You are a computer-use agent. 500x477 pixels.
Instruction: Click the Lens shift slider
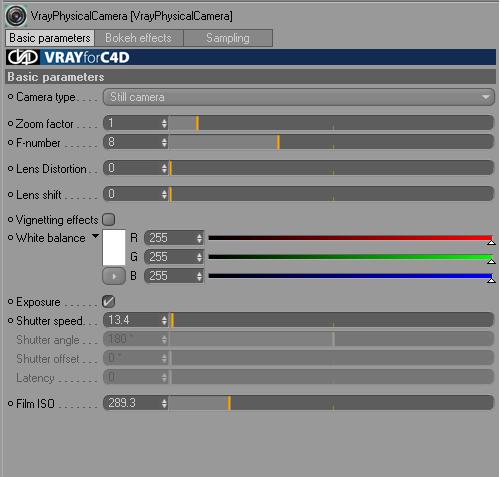coord(331,194)
